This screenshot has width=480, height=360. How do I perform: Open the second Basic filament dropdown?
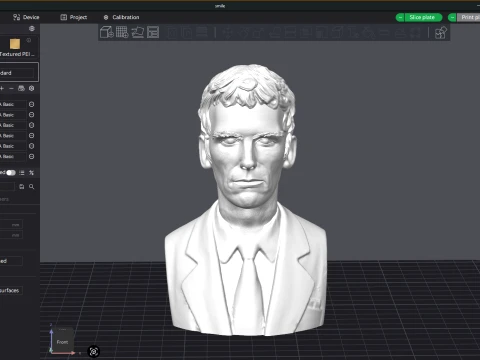[13, 115]
